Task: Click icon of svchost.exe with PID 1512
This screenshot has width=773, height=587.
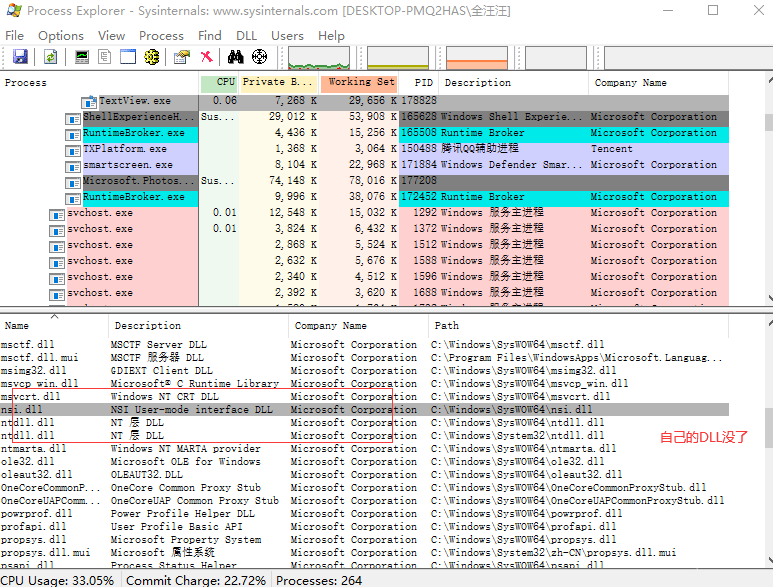Action: [57, 247]
